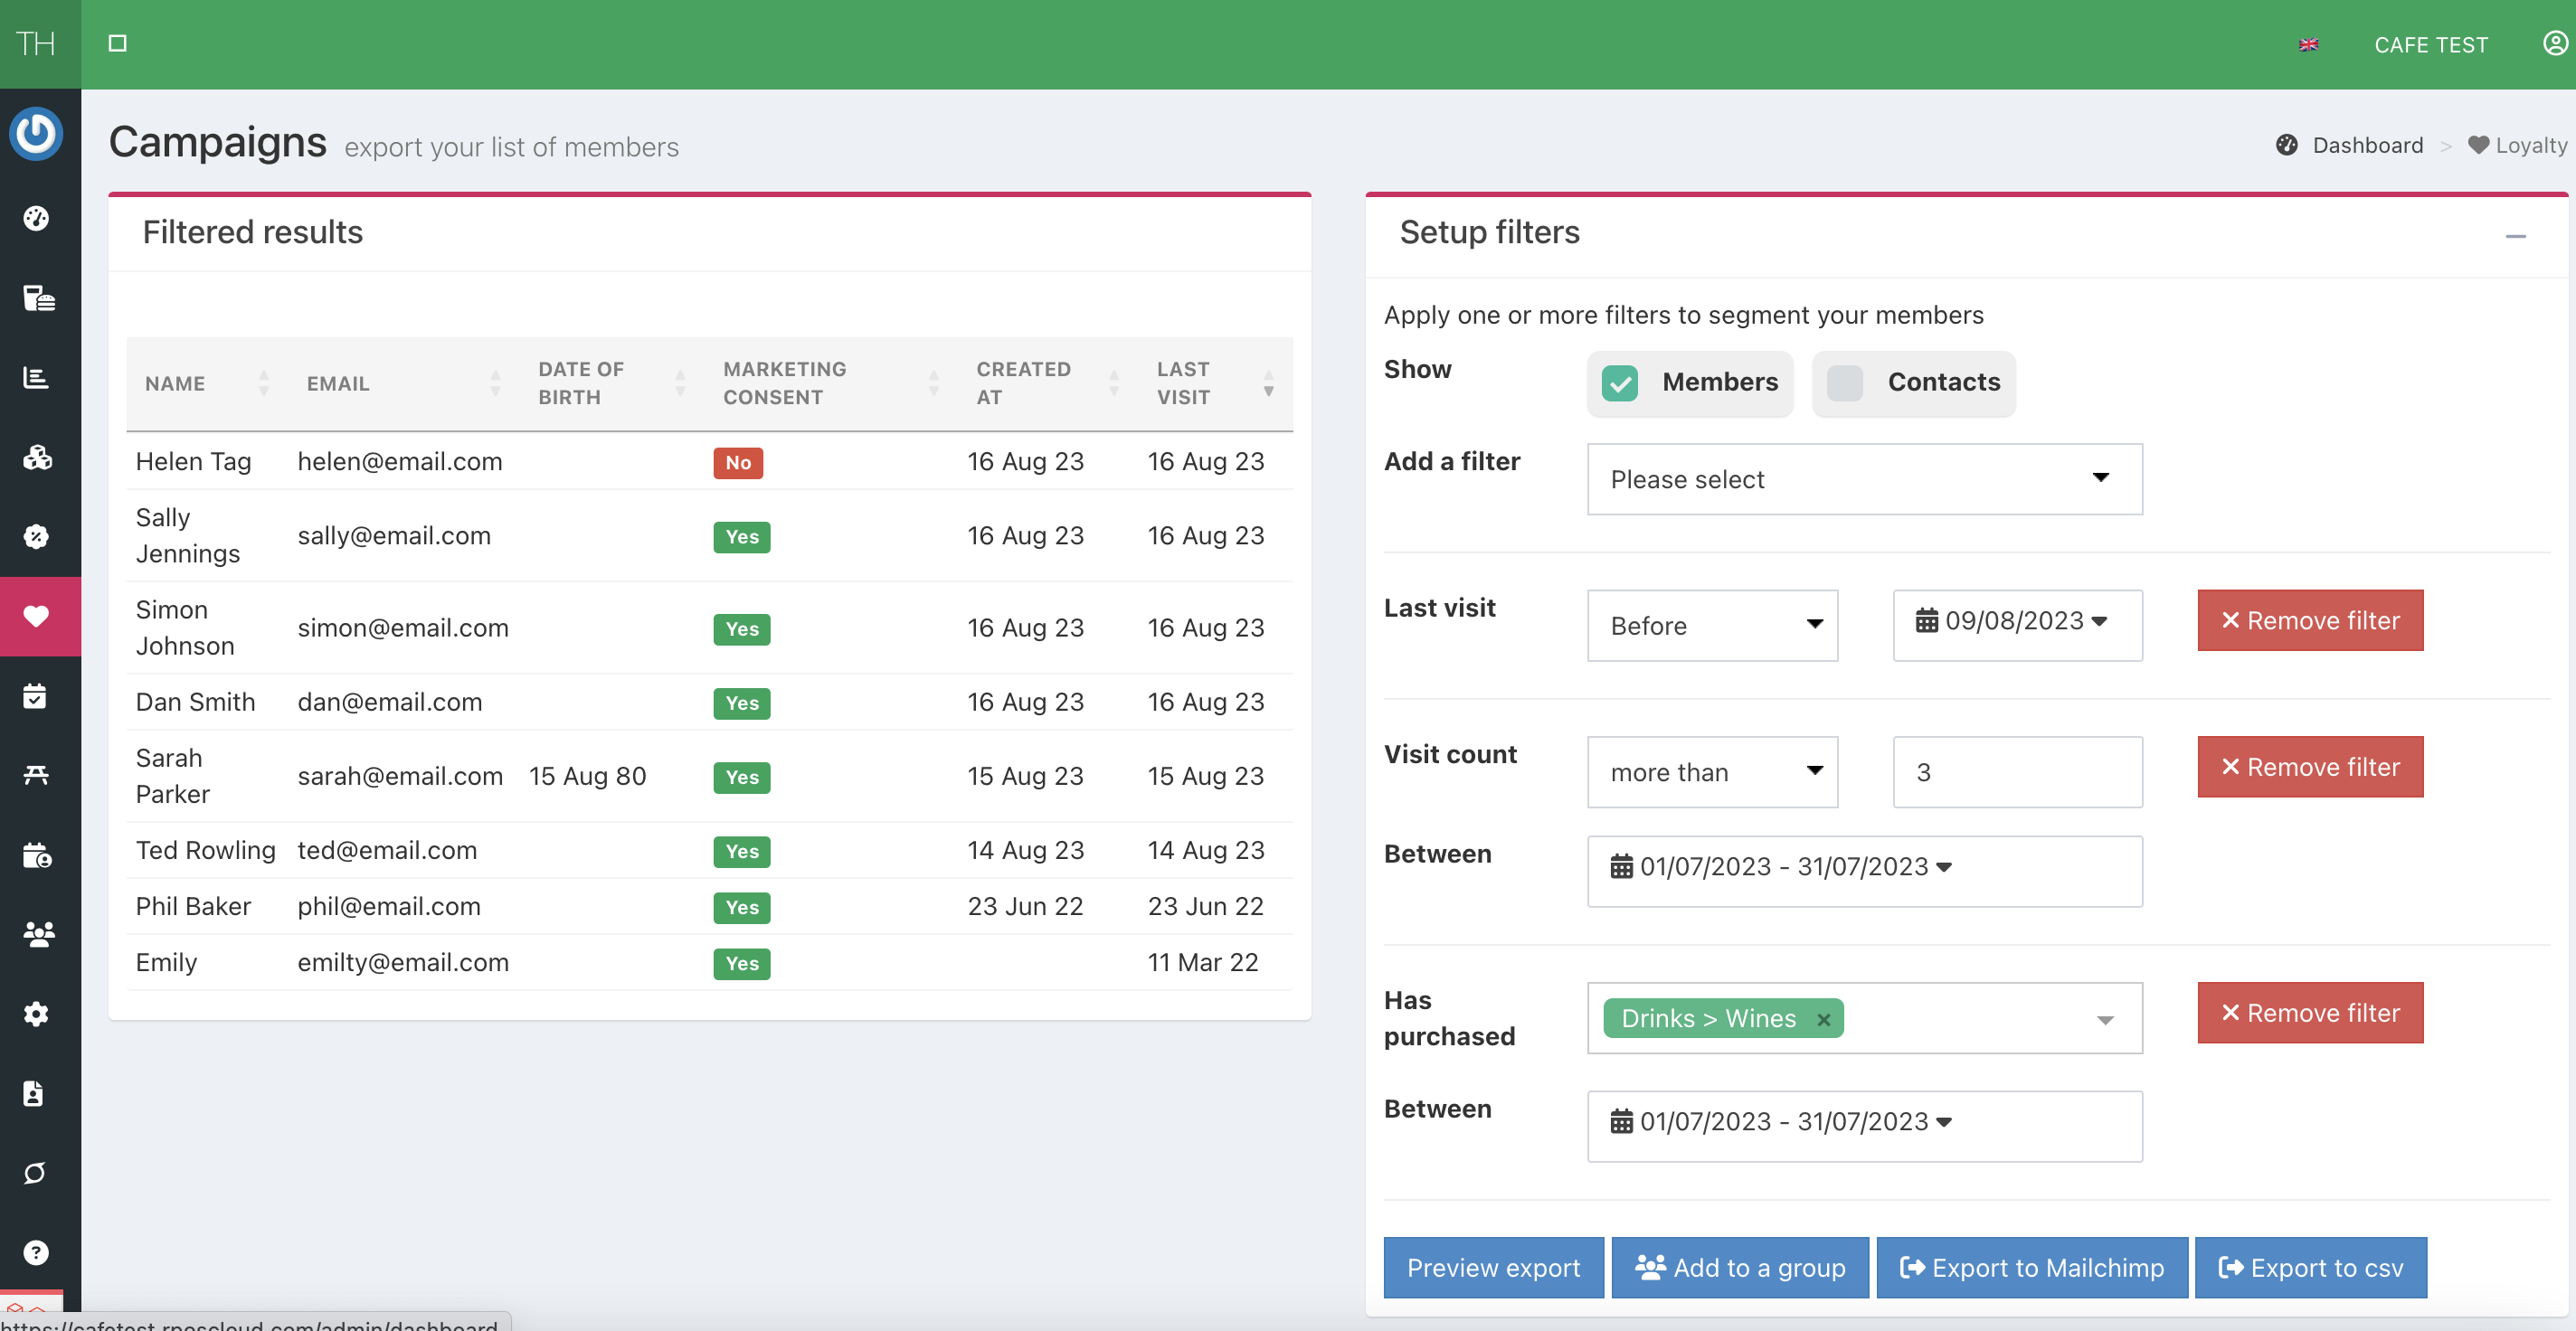Uncheck the Members checkbox
Screen dimensions: 2576x1331
1620,382
